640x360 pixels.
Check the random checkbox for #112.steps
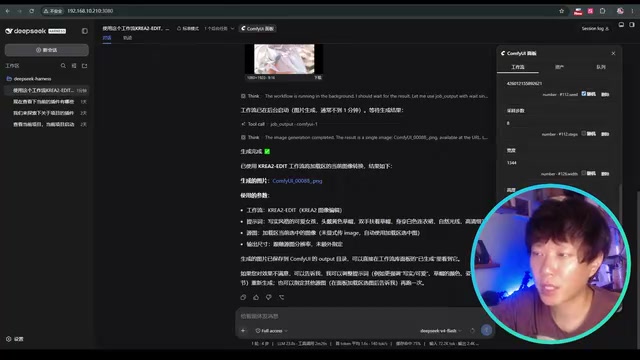point(584,133)
